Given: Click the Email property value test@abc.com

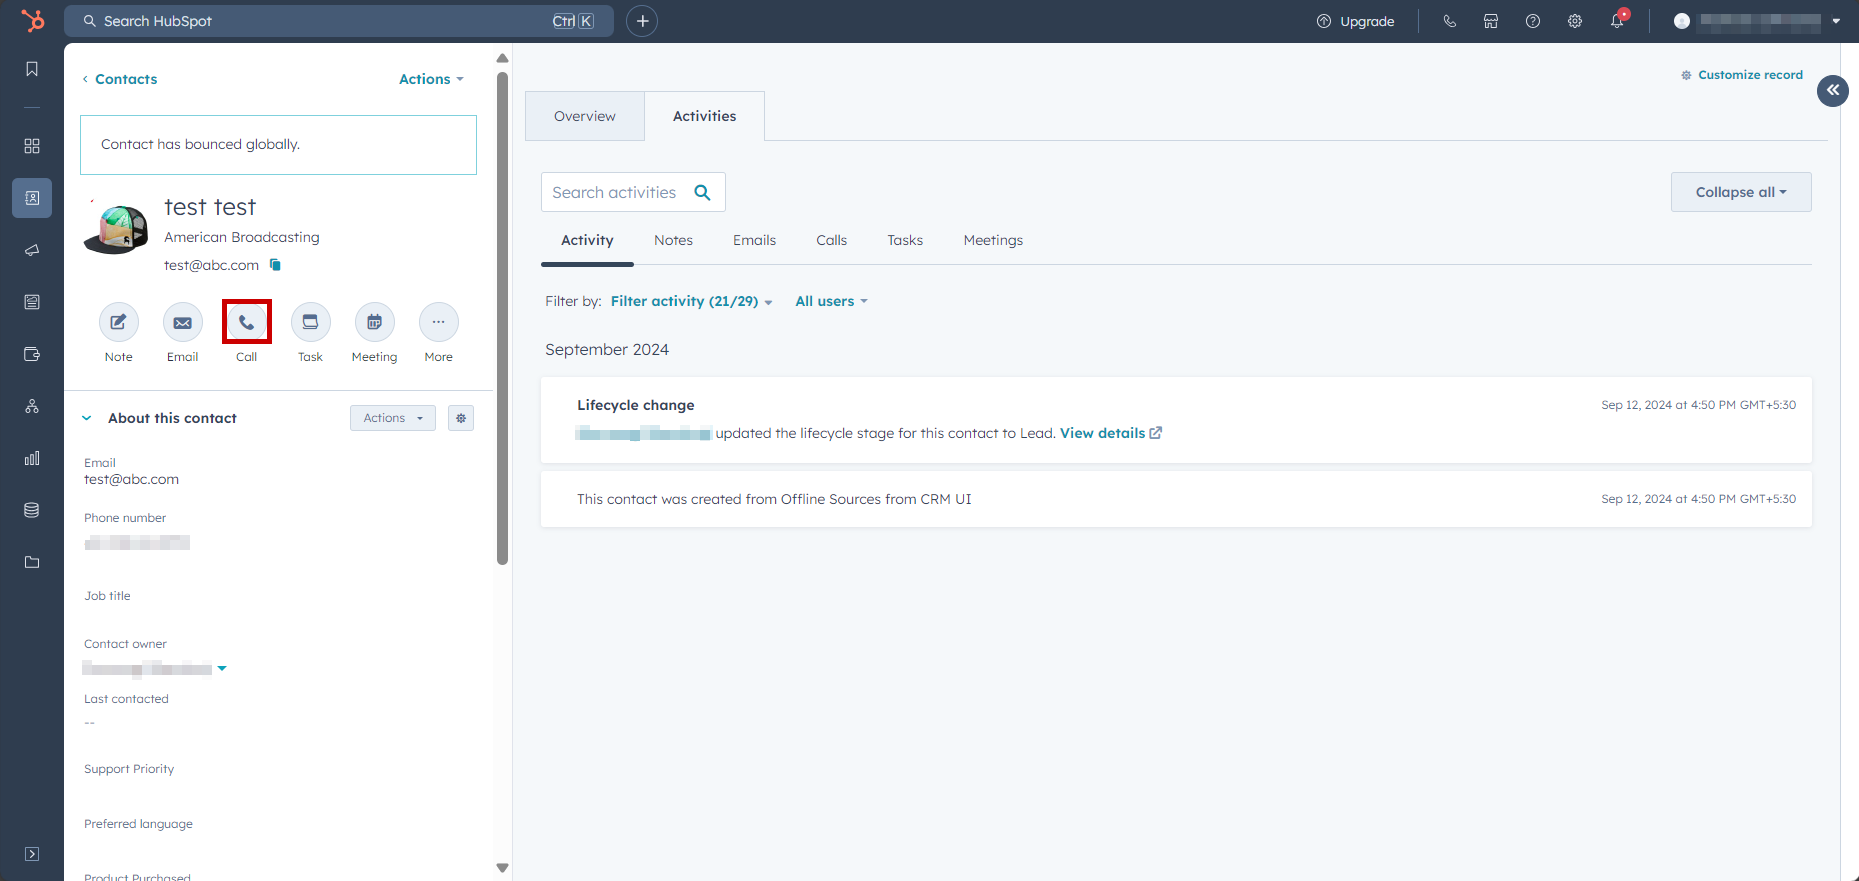Looking at the screenshot, I should (x=131, y=479).
